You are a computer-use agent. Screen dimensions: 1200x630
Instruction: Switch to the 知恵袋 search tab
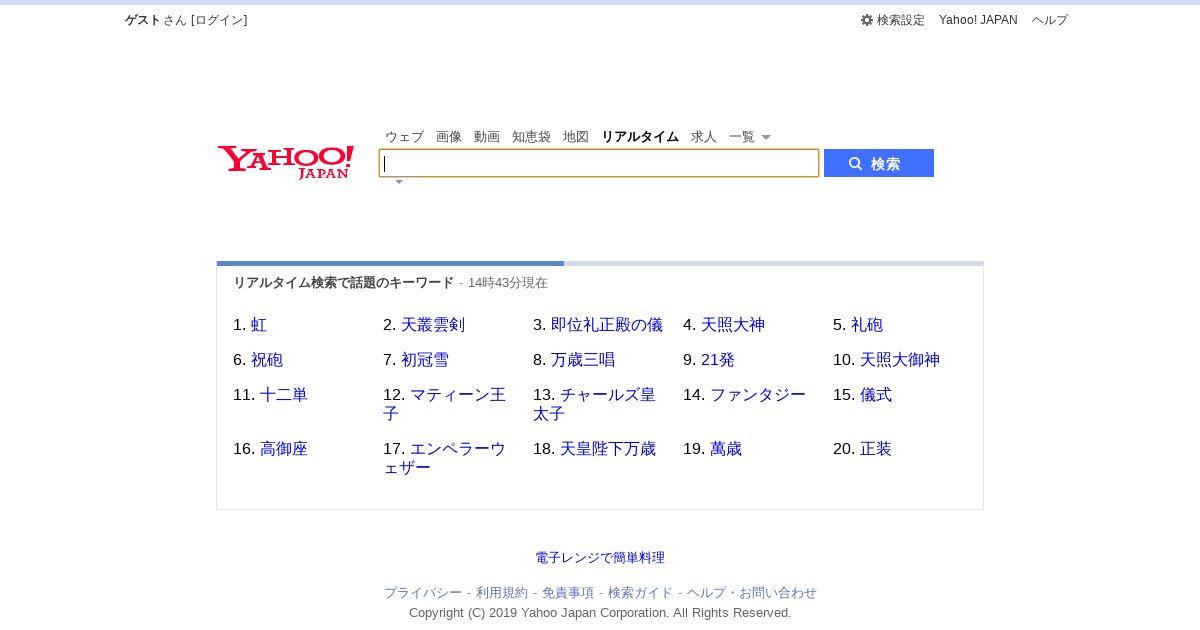pyautogui.click(x=531, y=137)
